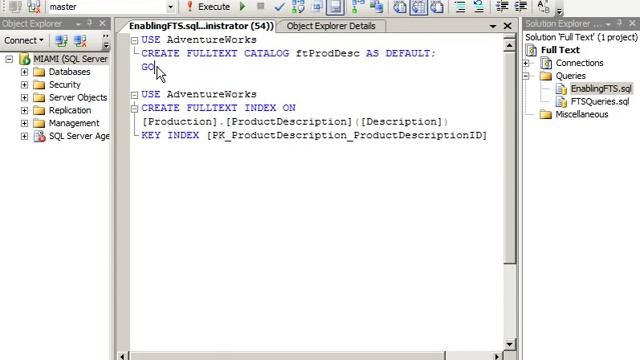640x360 pixels.
Task: Select EnablingFTS.sql in Solution Explorer
Action: point(601,89)
